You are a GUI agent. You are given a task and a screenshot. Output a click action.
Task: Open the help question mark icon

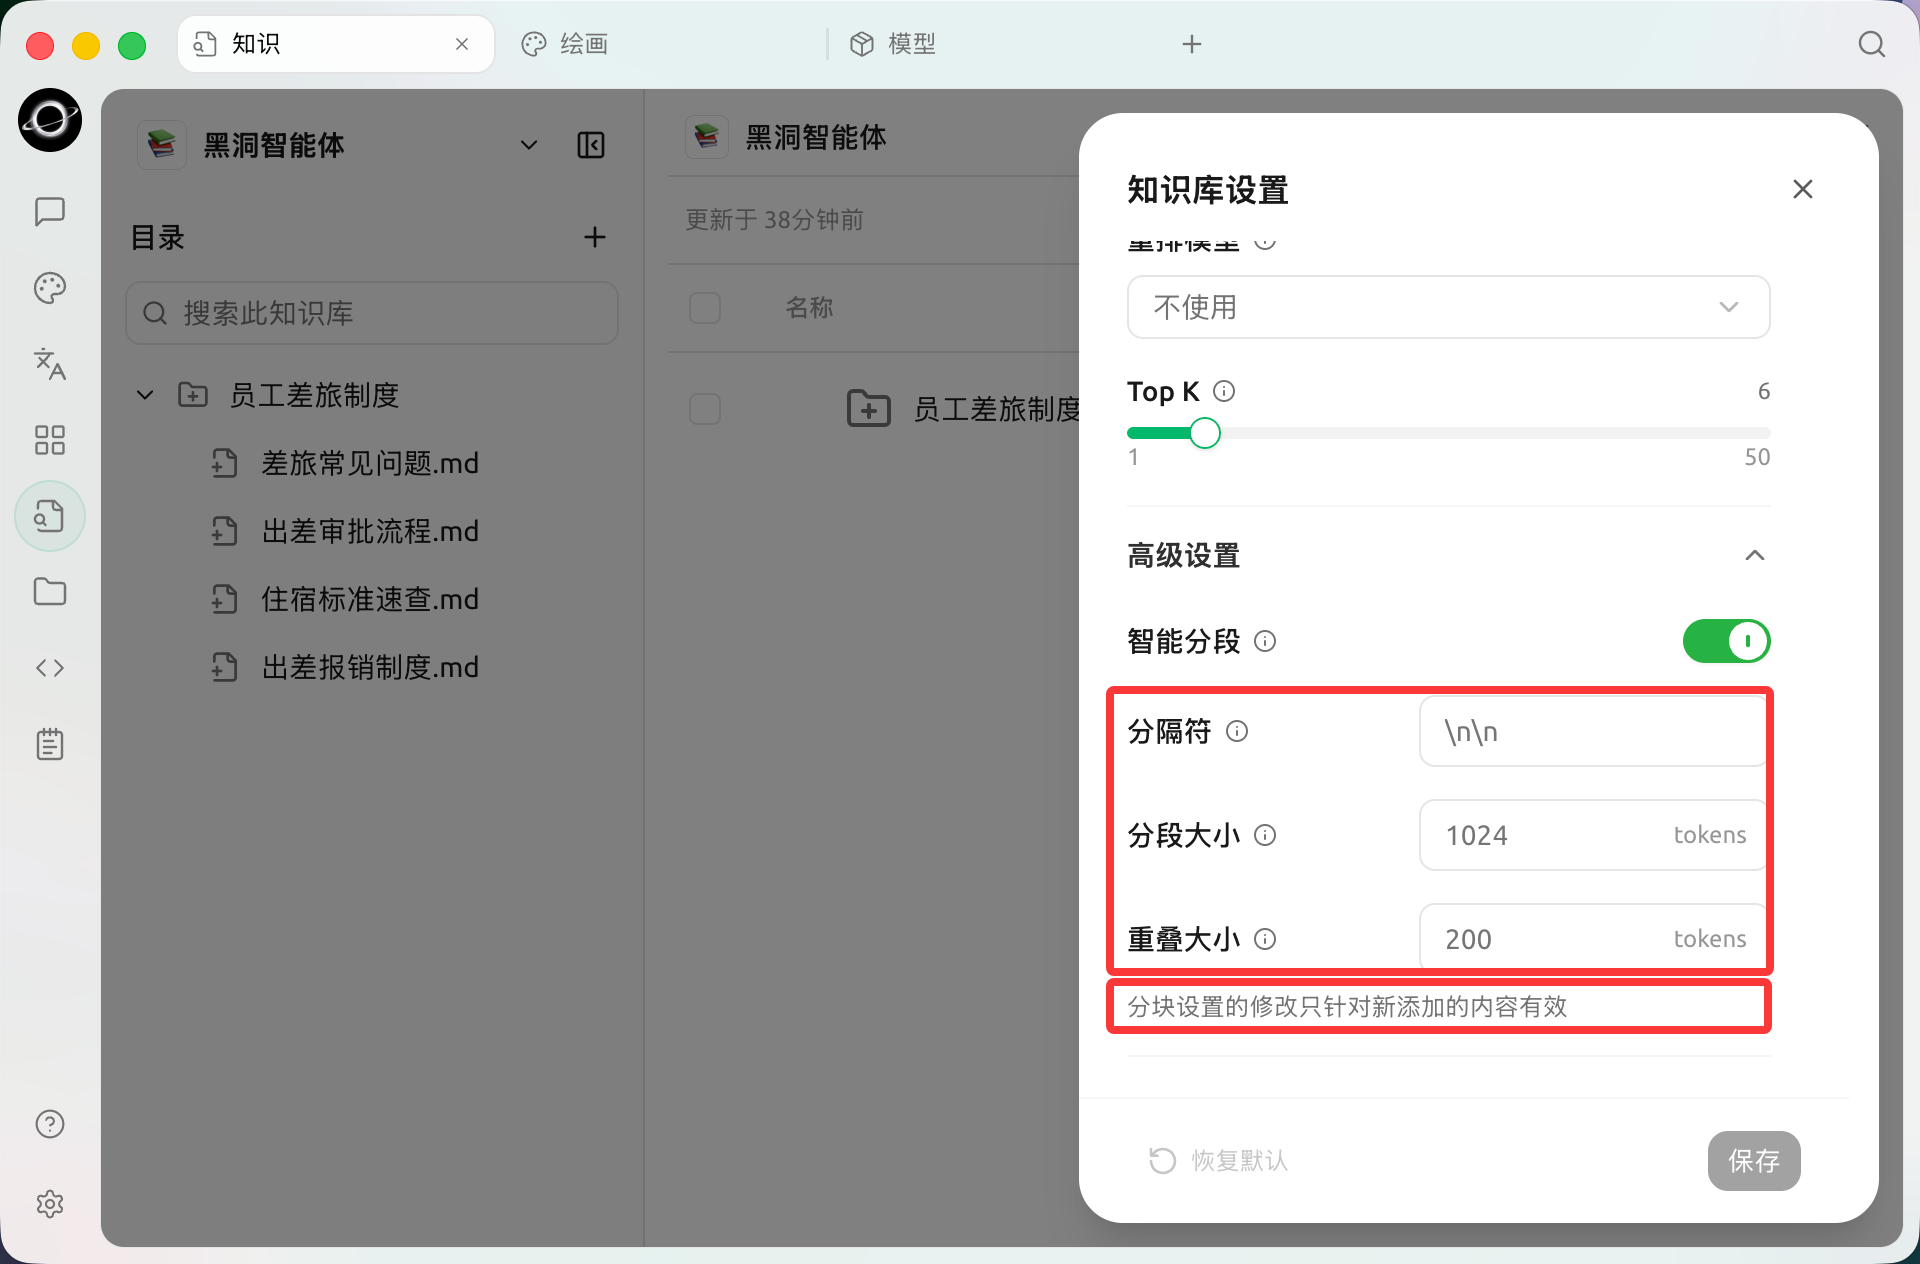point(50,1124)
